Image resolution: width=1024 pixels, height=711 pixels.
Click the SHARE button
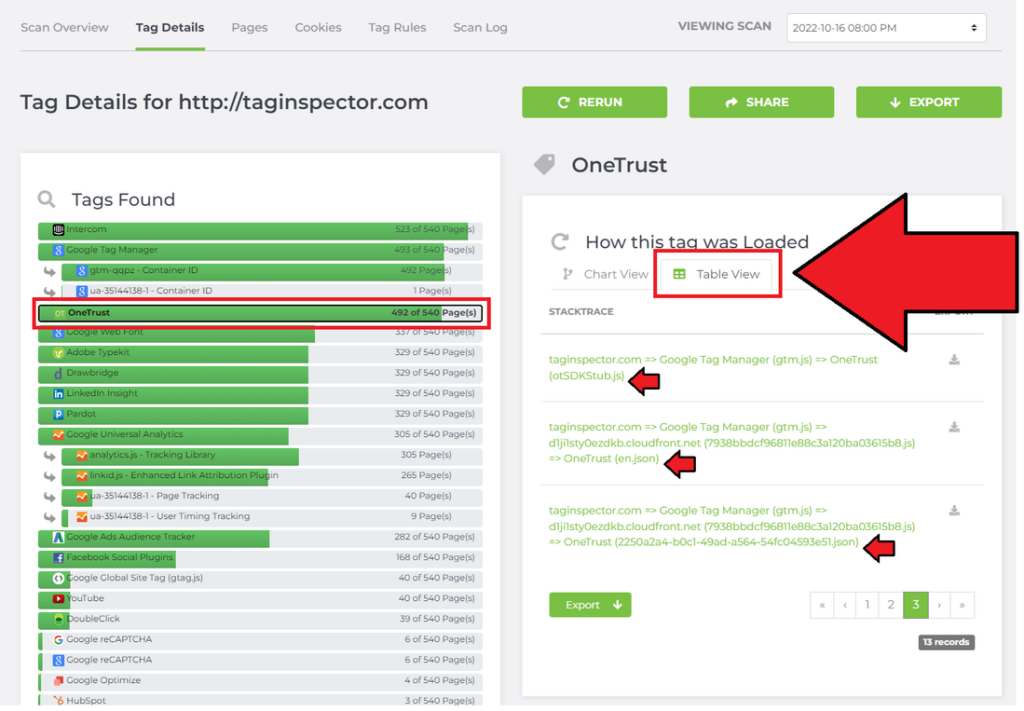(761, 103)
